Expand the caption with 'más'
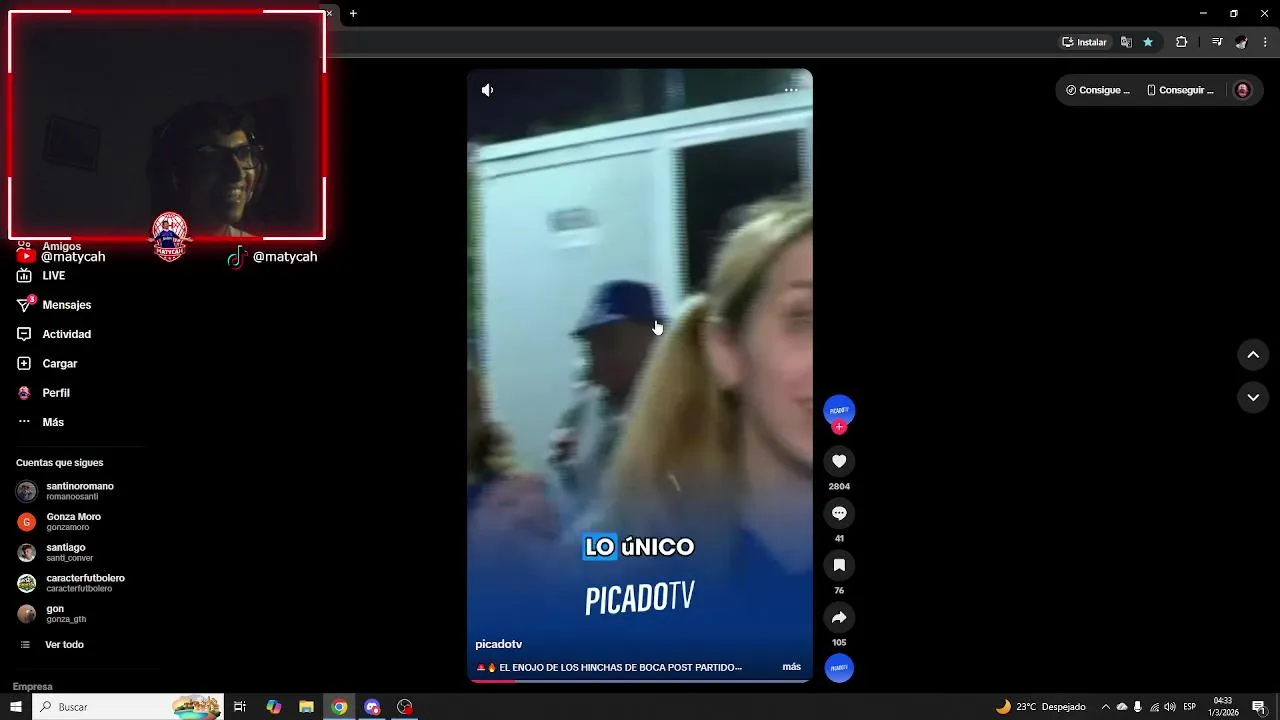 pyautogui.click(x=792, y=667)
